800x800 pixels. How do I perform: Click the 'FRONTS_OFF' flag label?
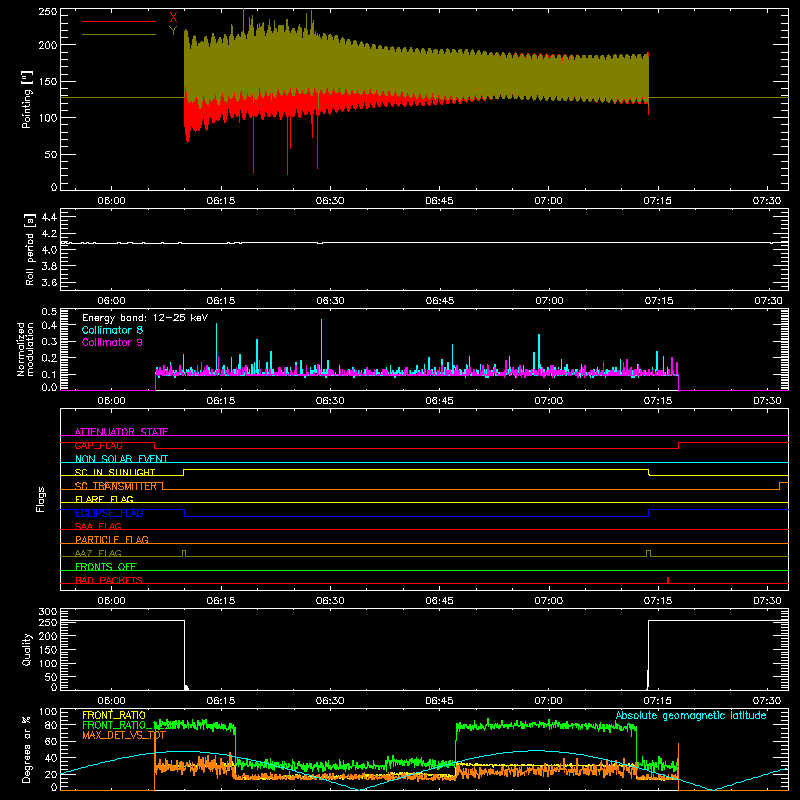coord(106,567)
